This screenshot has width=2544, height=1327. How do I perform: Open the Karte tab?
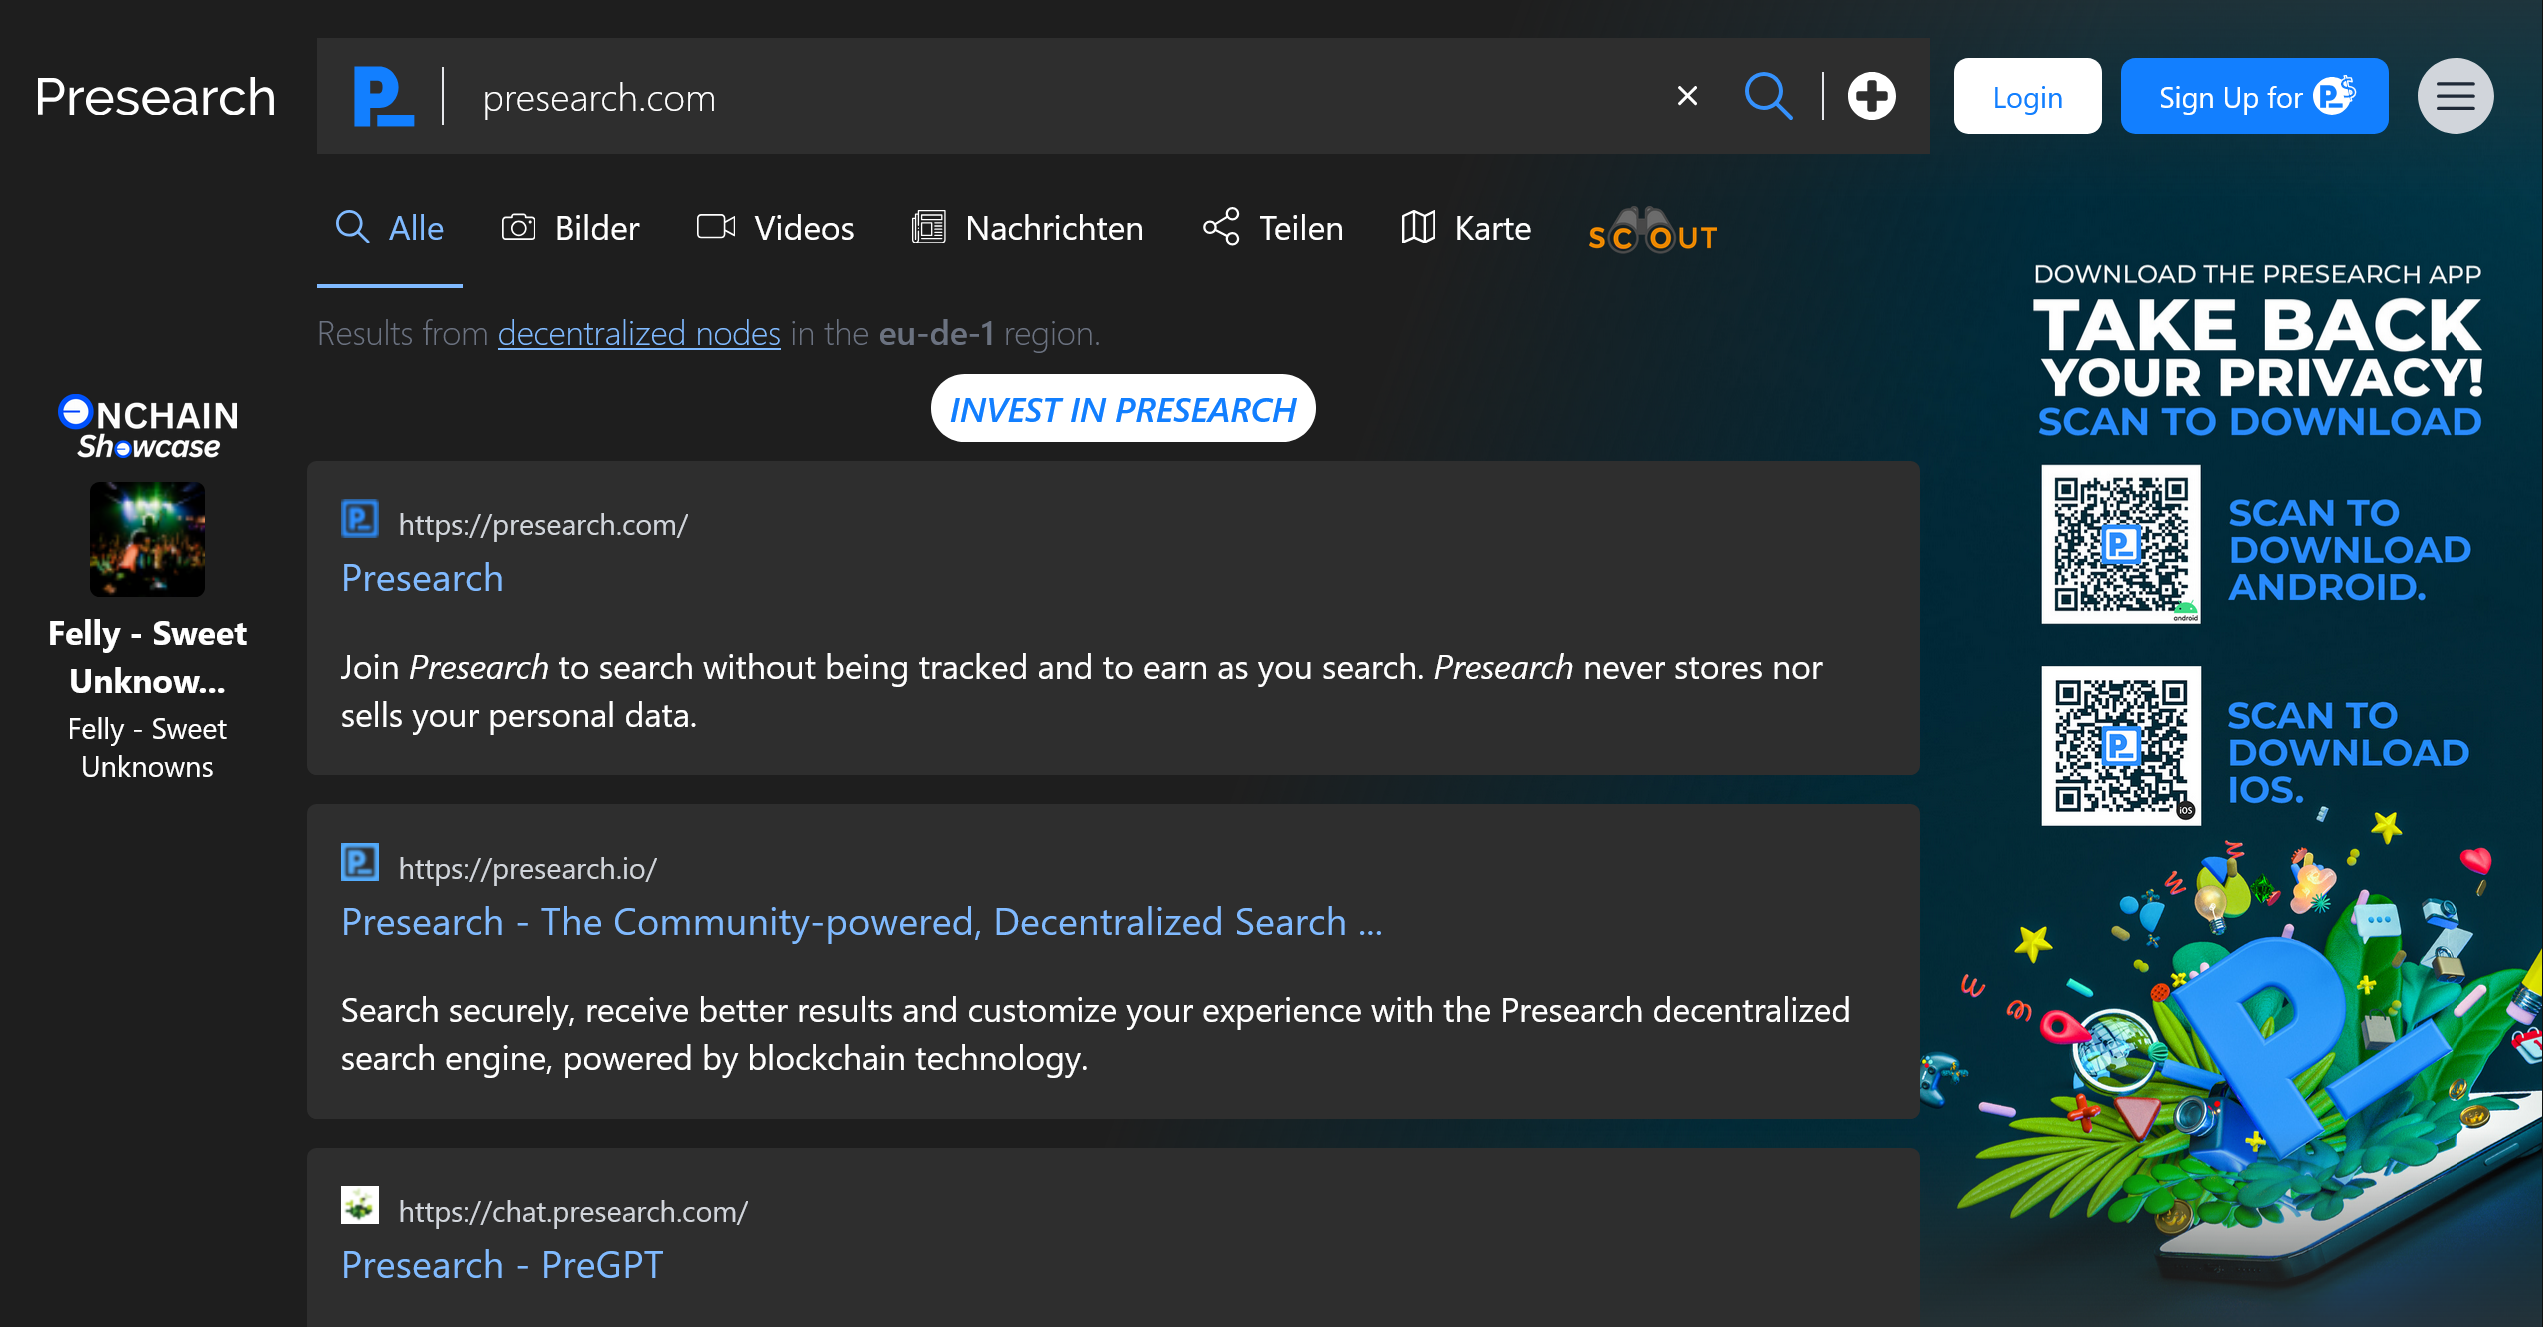coord(1465,228)
